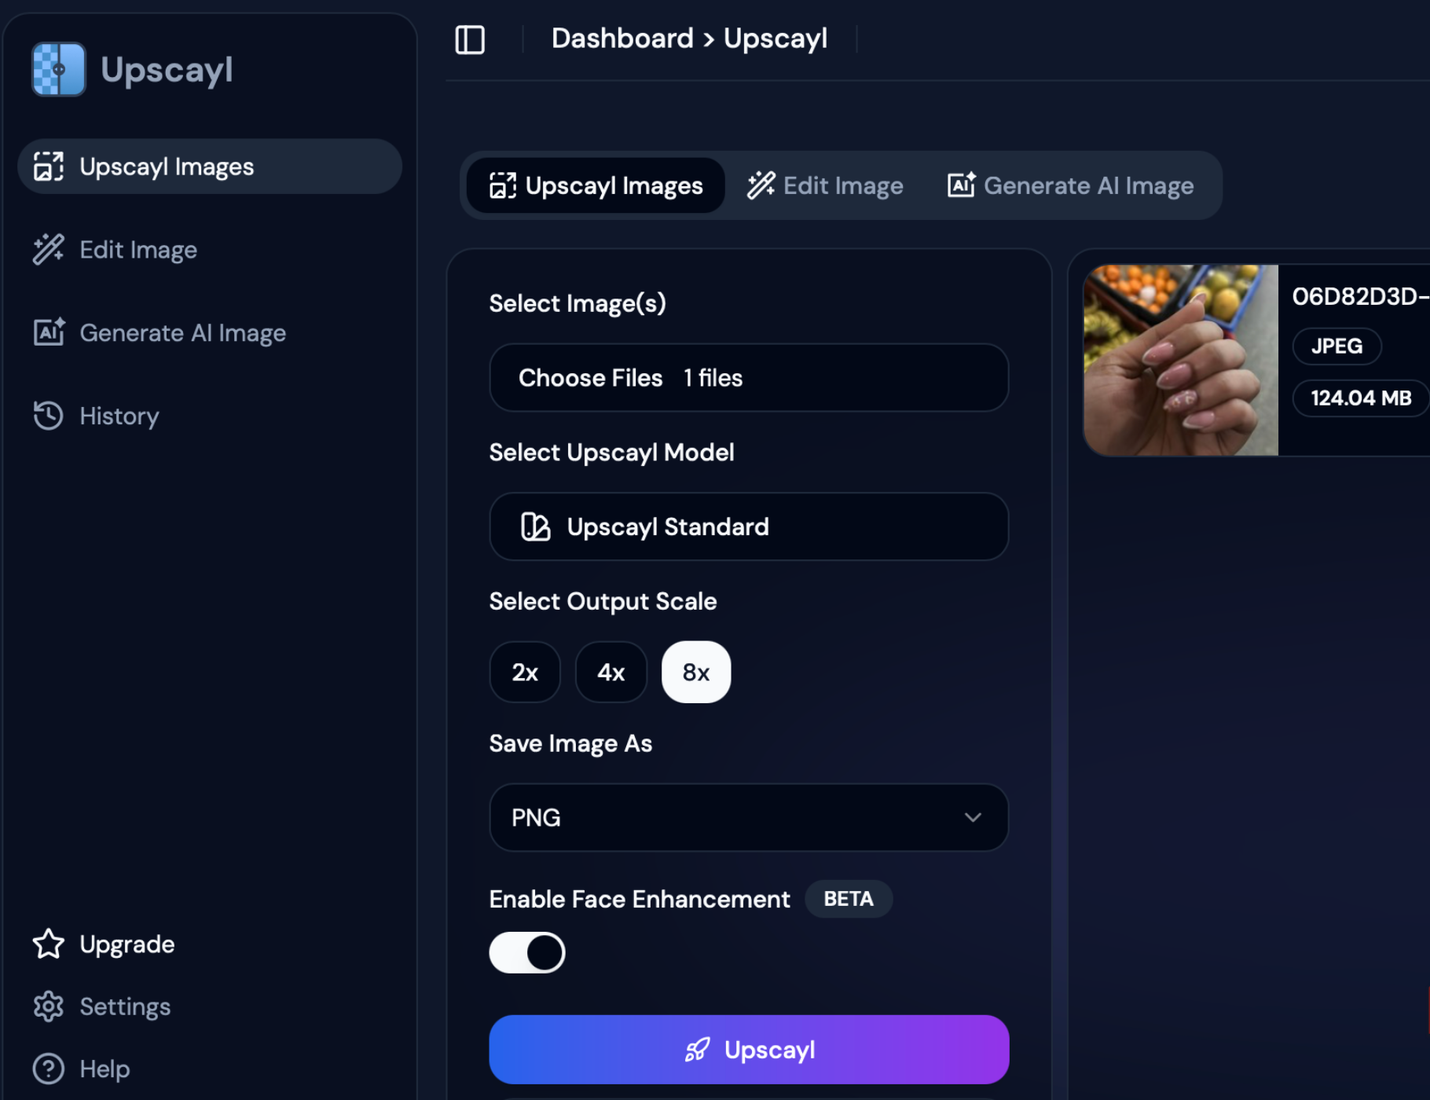
Task: Click the Upscayl Images tab icon
Action: [503, 185]
